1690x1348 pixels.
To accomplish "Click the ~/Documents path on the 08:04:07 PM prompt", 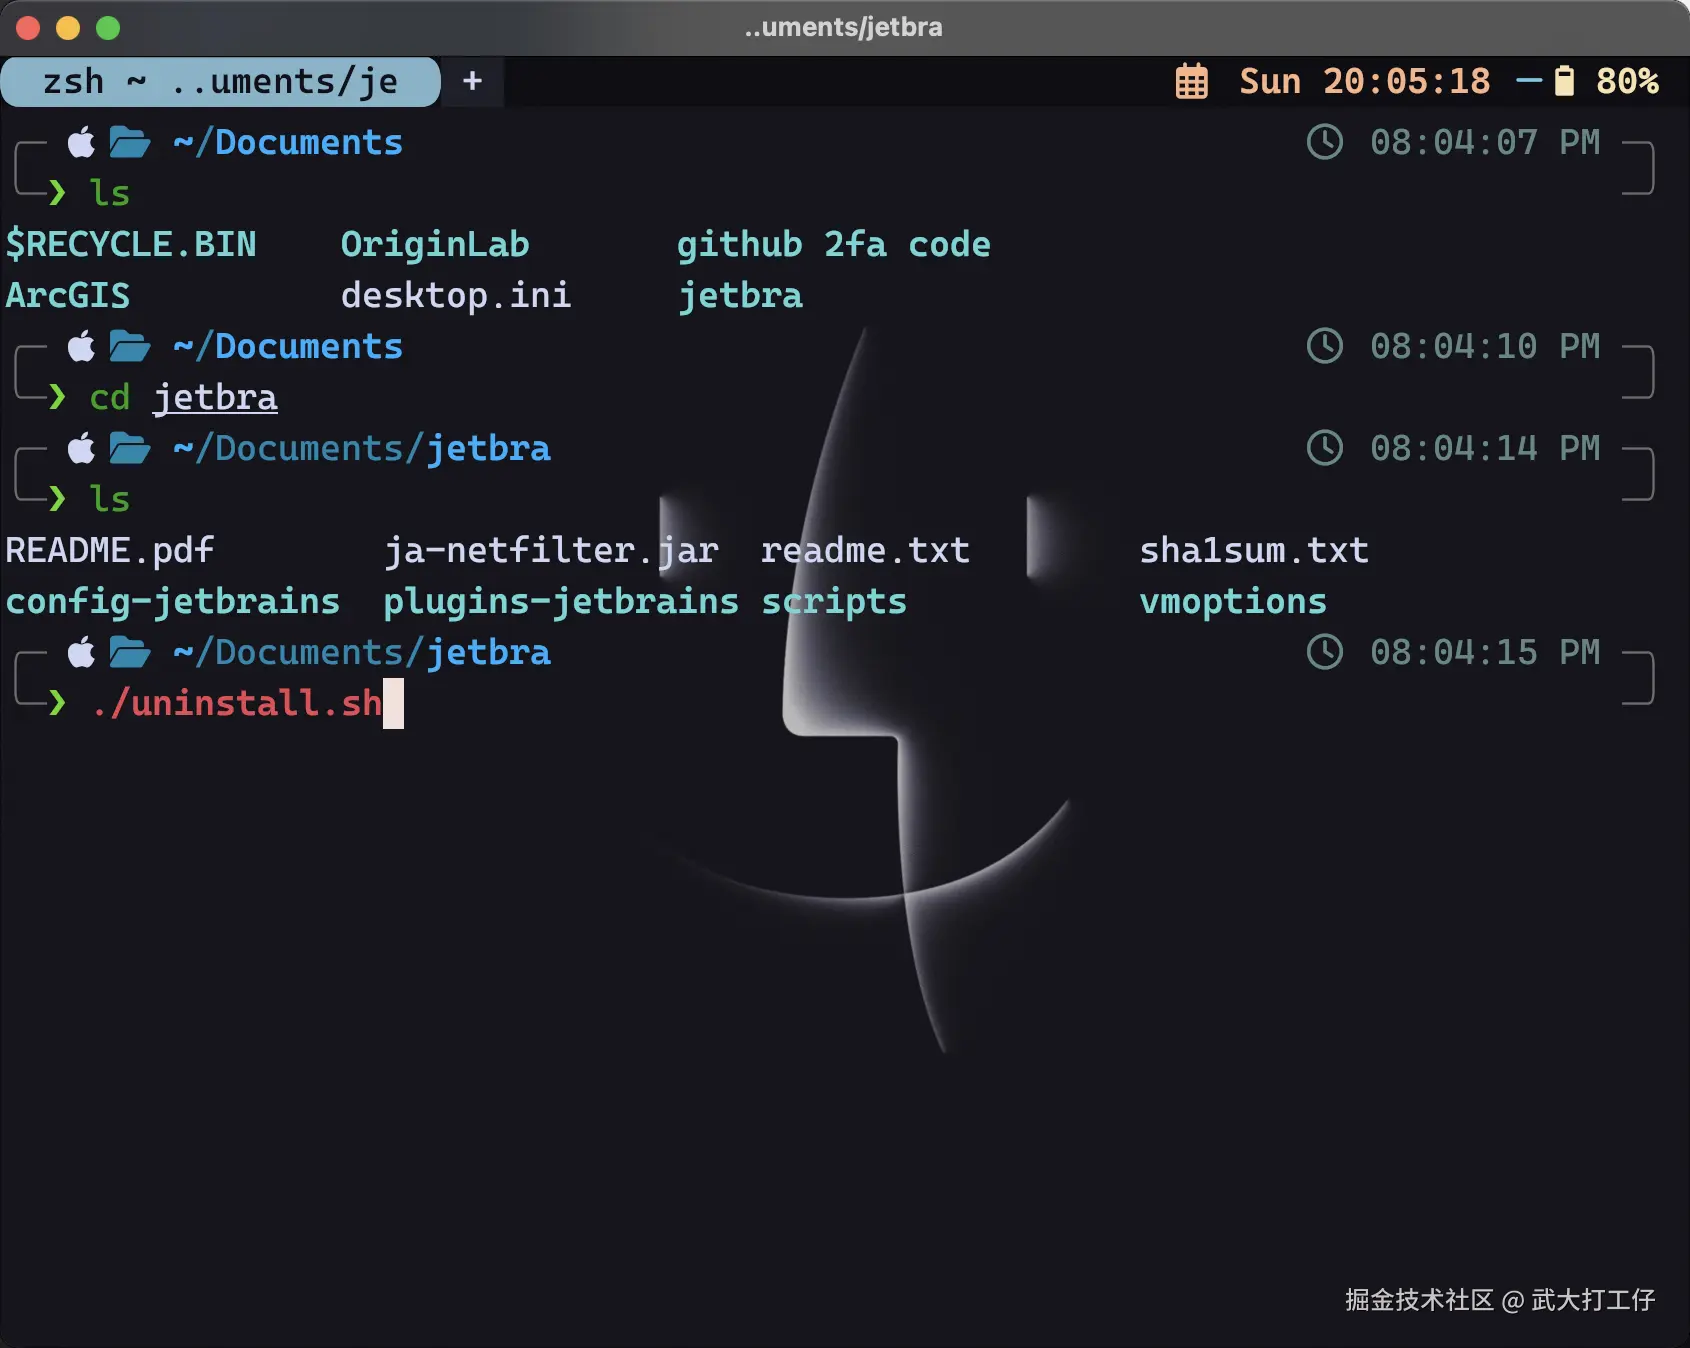I will pos(288,142).
